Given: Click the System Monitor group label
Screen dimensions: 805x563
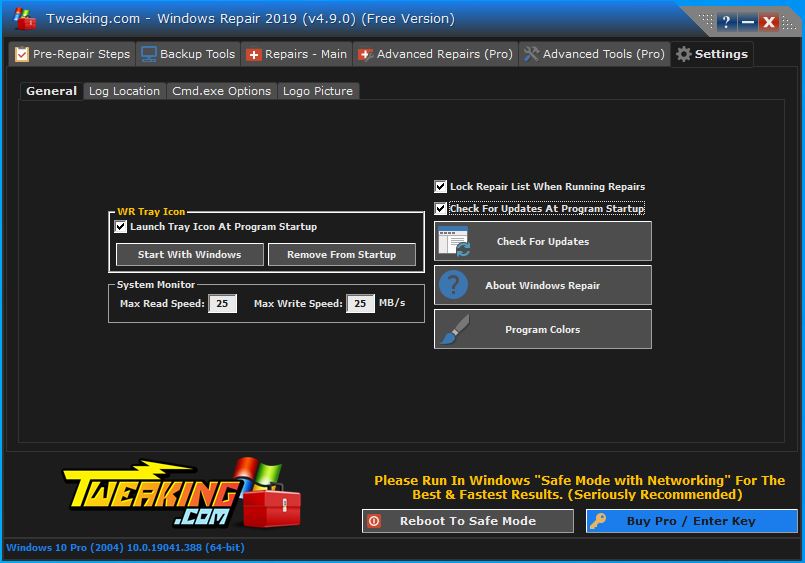Looking at the screenshot, I should pos(156,284).
